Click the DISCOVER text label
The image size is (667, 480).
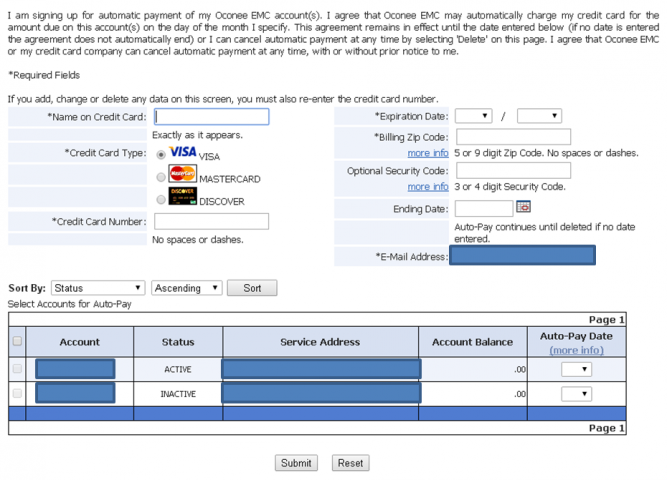[222, 202]
